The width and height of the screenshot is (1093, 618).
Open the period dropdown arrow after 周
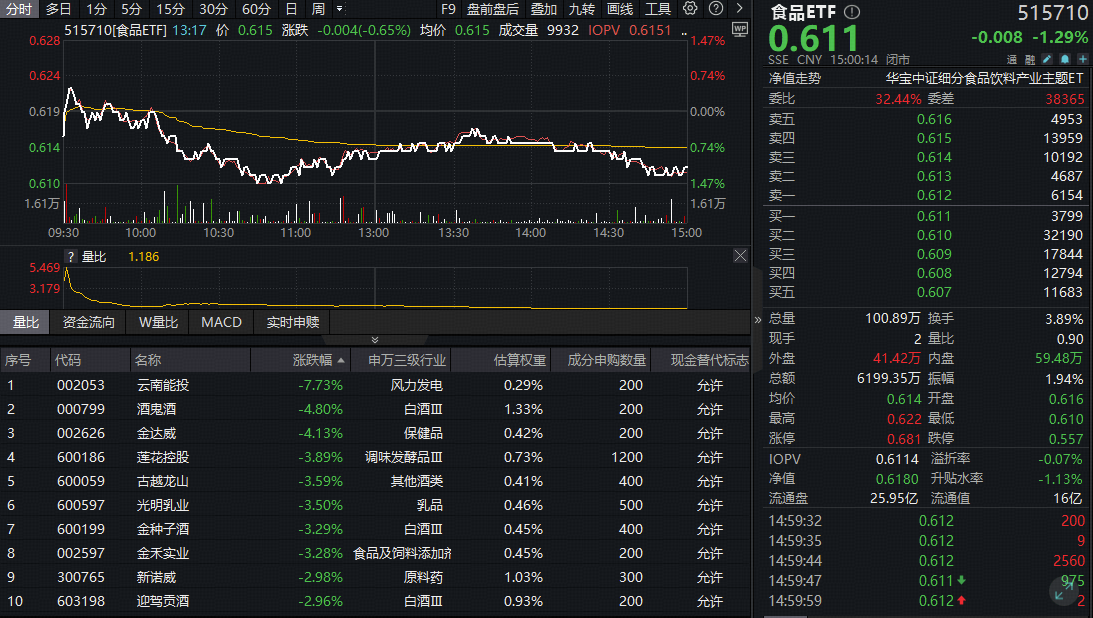click(337, 9)
